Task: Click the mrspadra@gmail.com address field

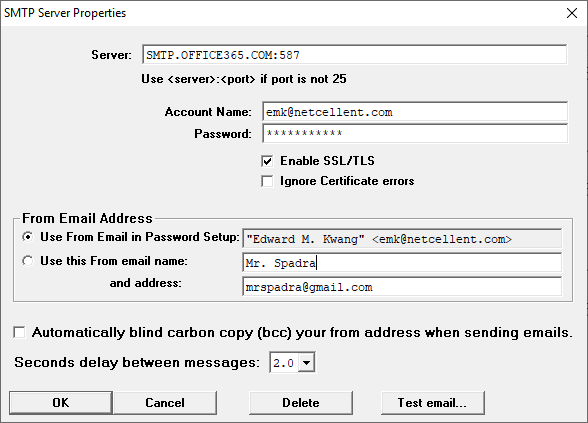Action: pyautogui.click(x=402, y=287)
